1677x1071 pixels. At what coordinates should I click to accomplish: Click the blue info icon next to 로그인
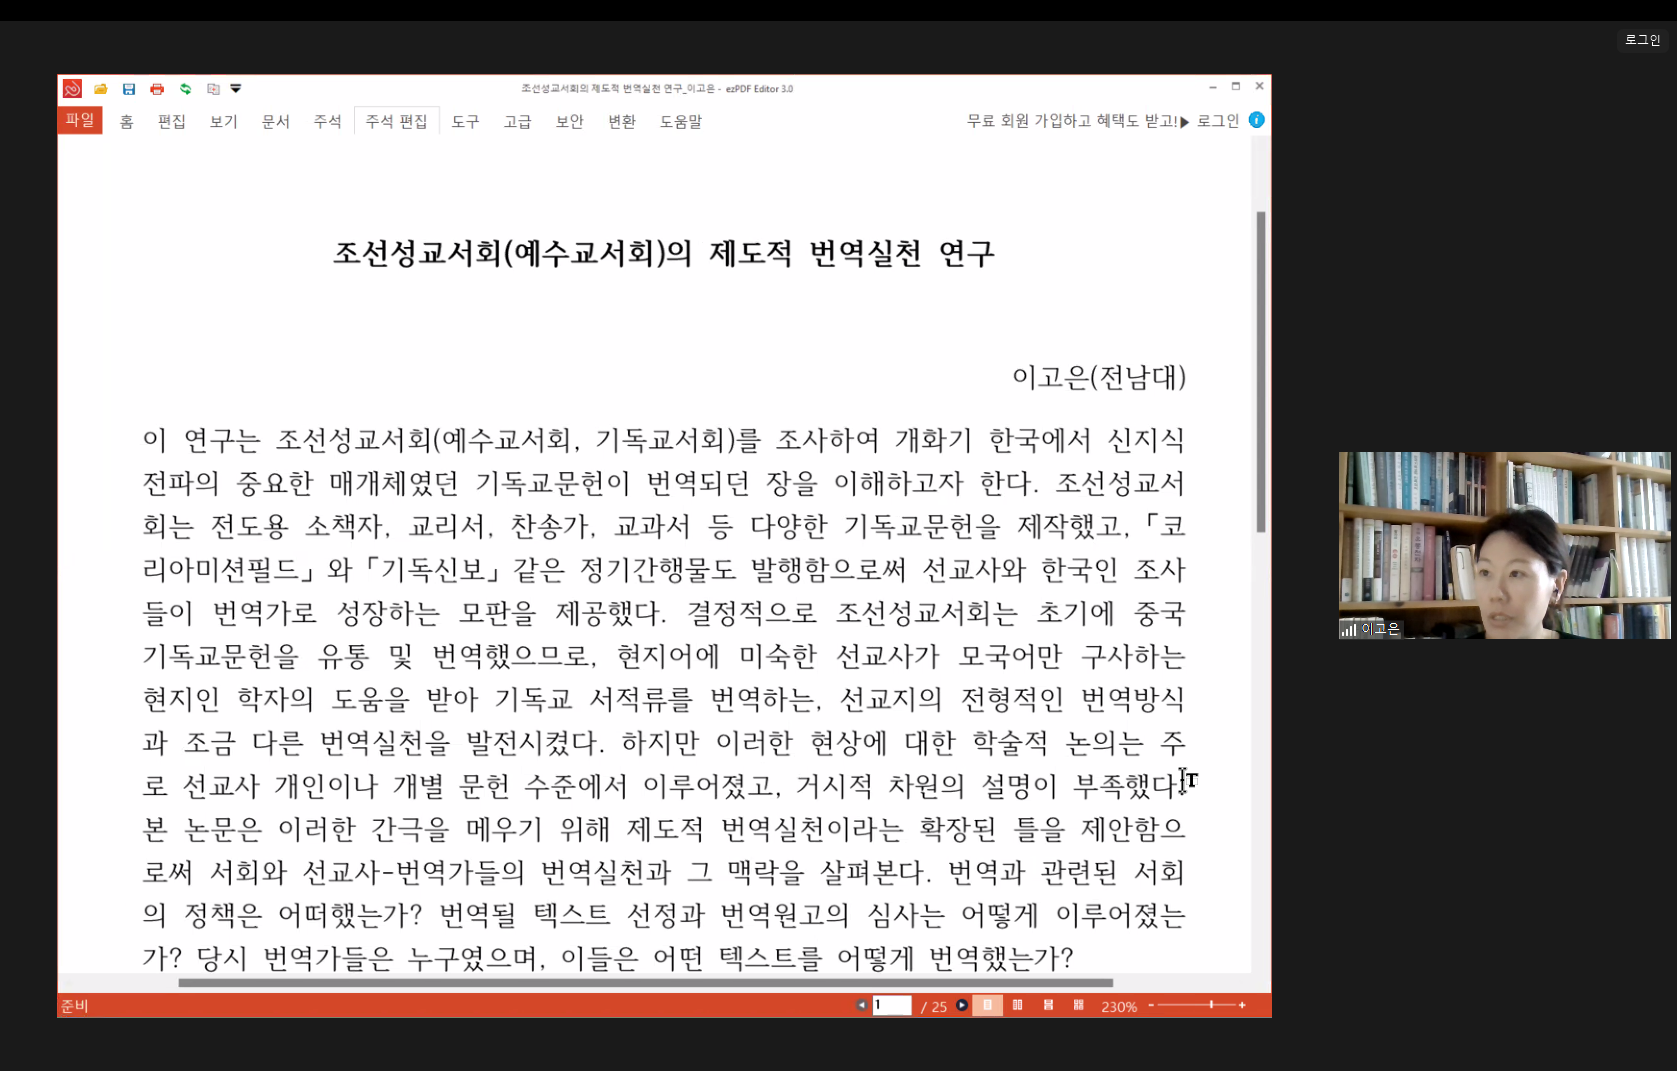(x=1257, y=120)
